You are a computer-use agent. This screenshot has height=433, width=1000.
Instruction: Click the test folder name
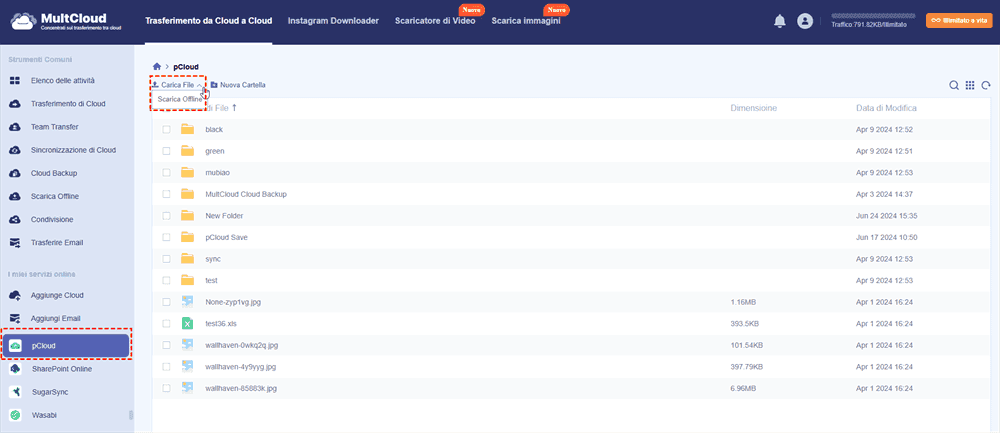point(212,281)
